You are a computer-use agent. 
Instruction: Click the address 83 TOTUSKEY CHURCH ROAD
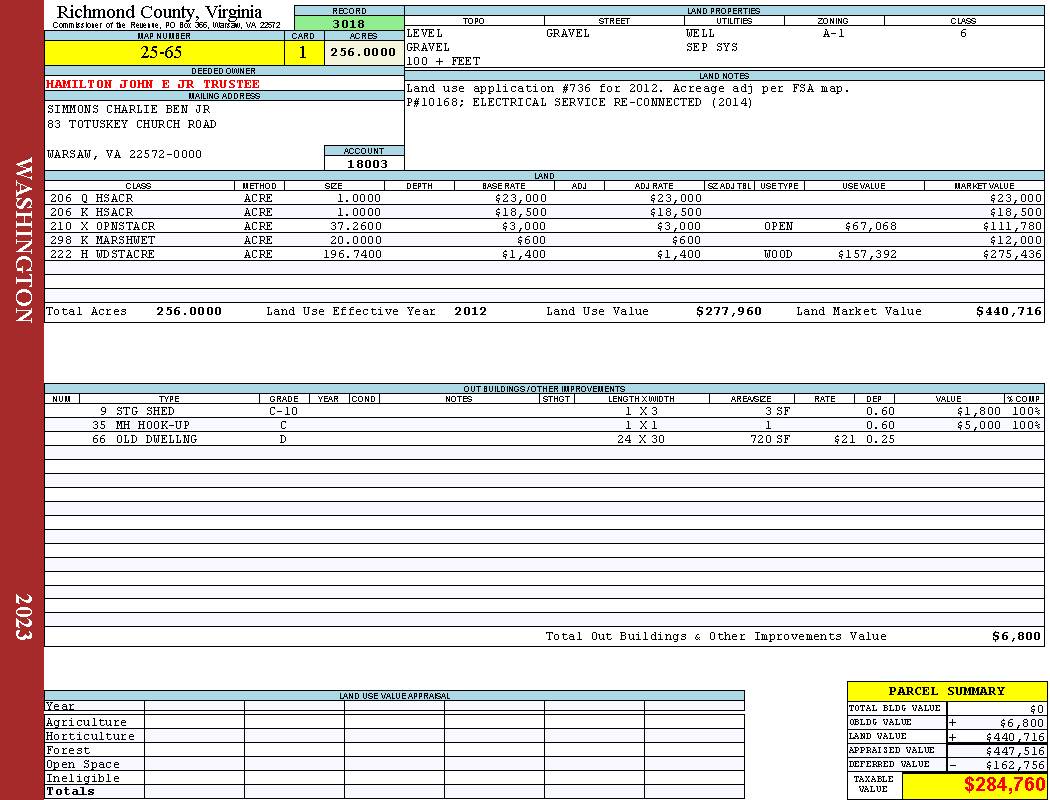(x=132, y=125)
